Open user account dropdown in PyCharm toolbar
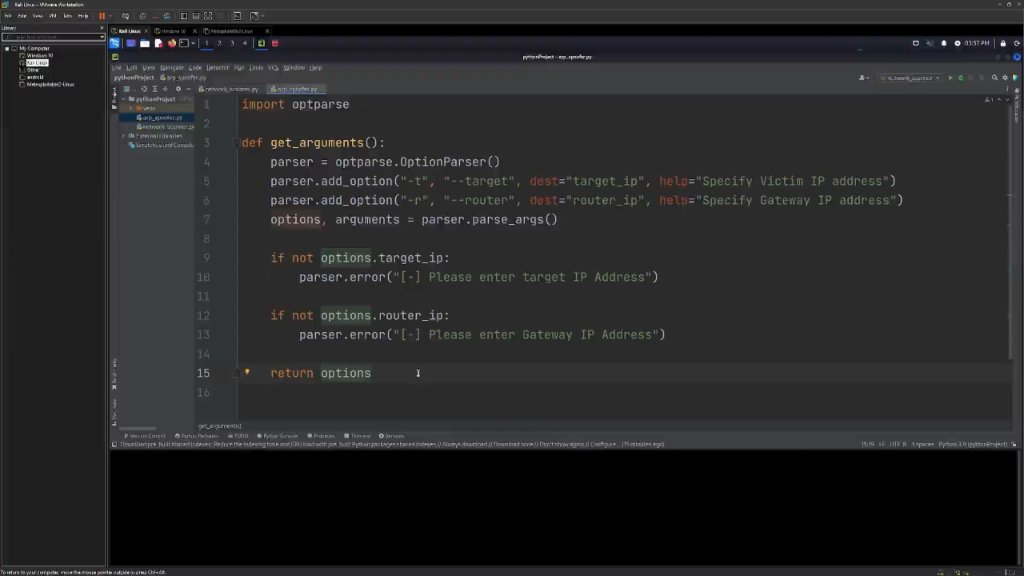The height and width of the screenshot is (576, 1024). 863,78
